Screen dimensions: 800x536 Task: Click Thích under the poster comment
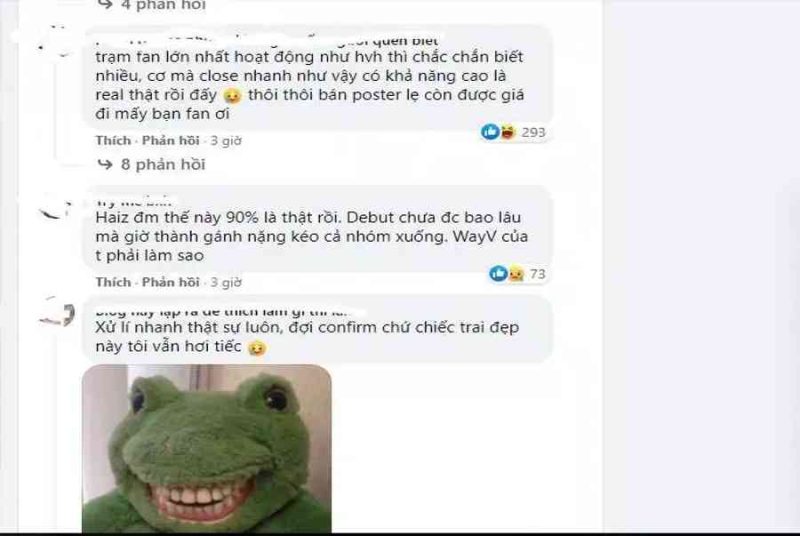click(113, 140)
